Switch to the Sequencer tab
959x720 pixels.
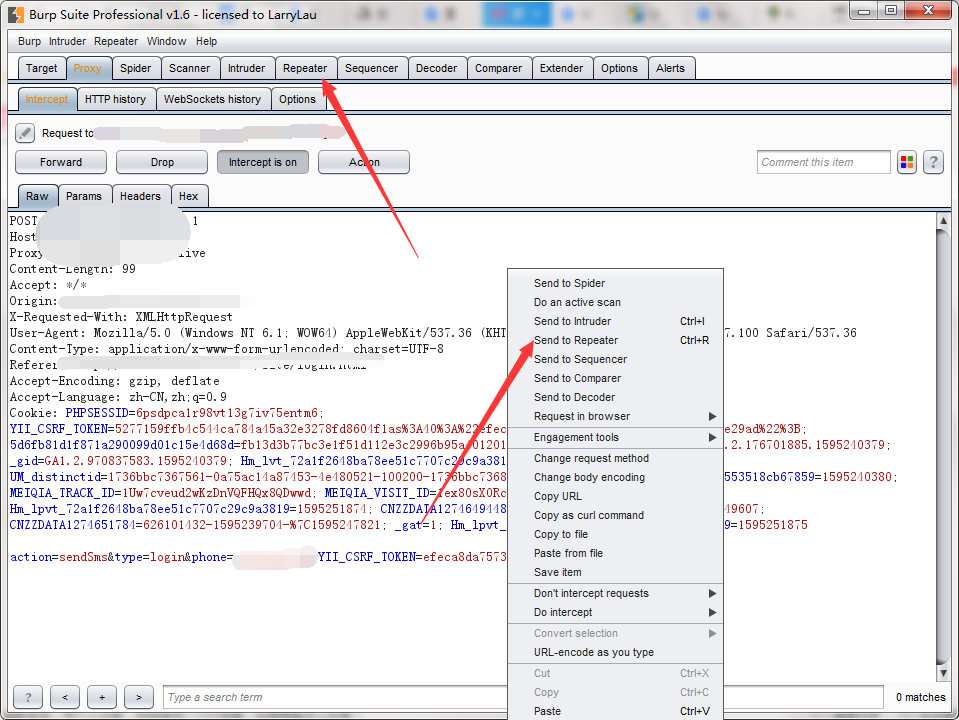click(x=371, y=68)
